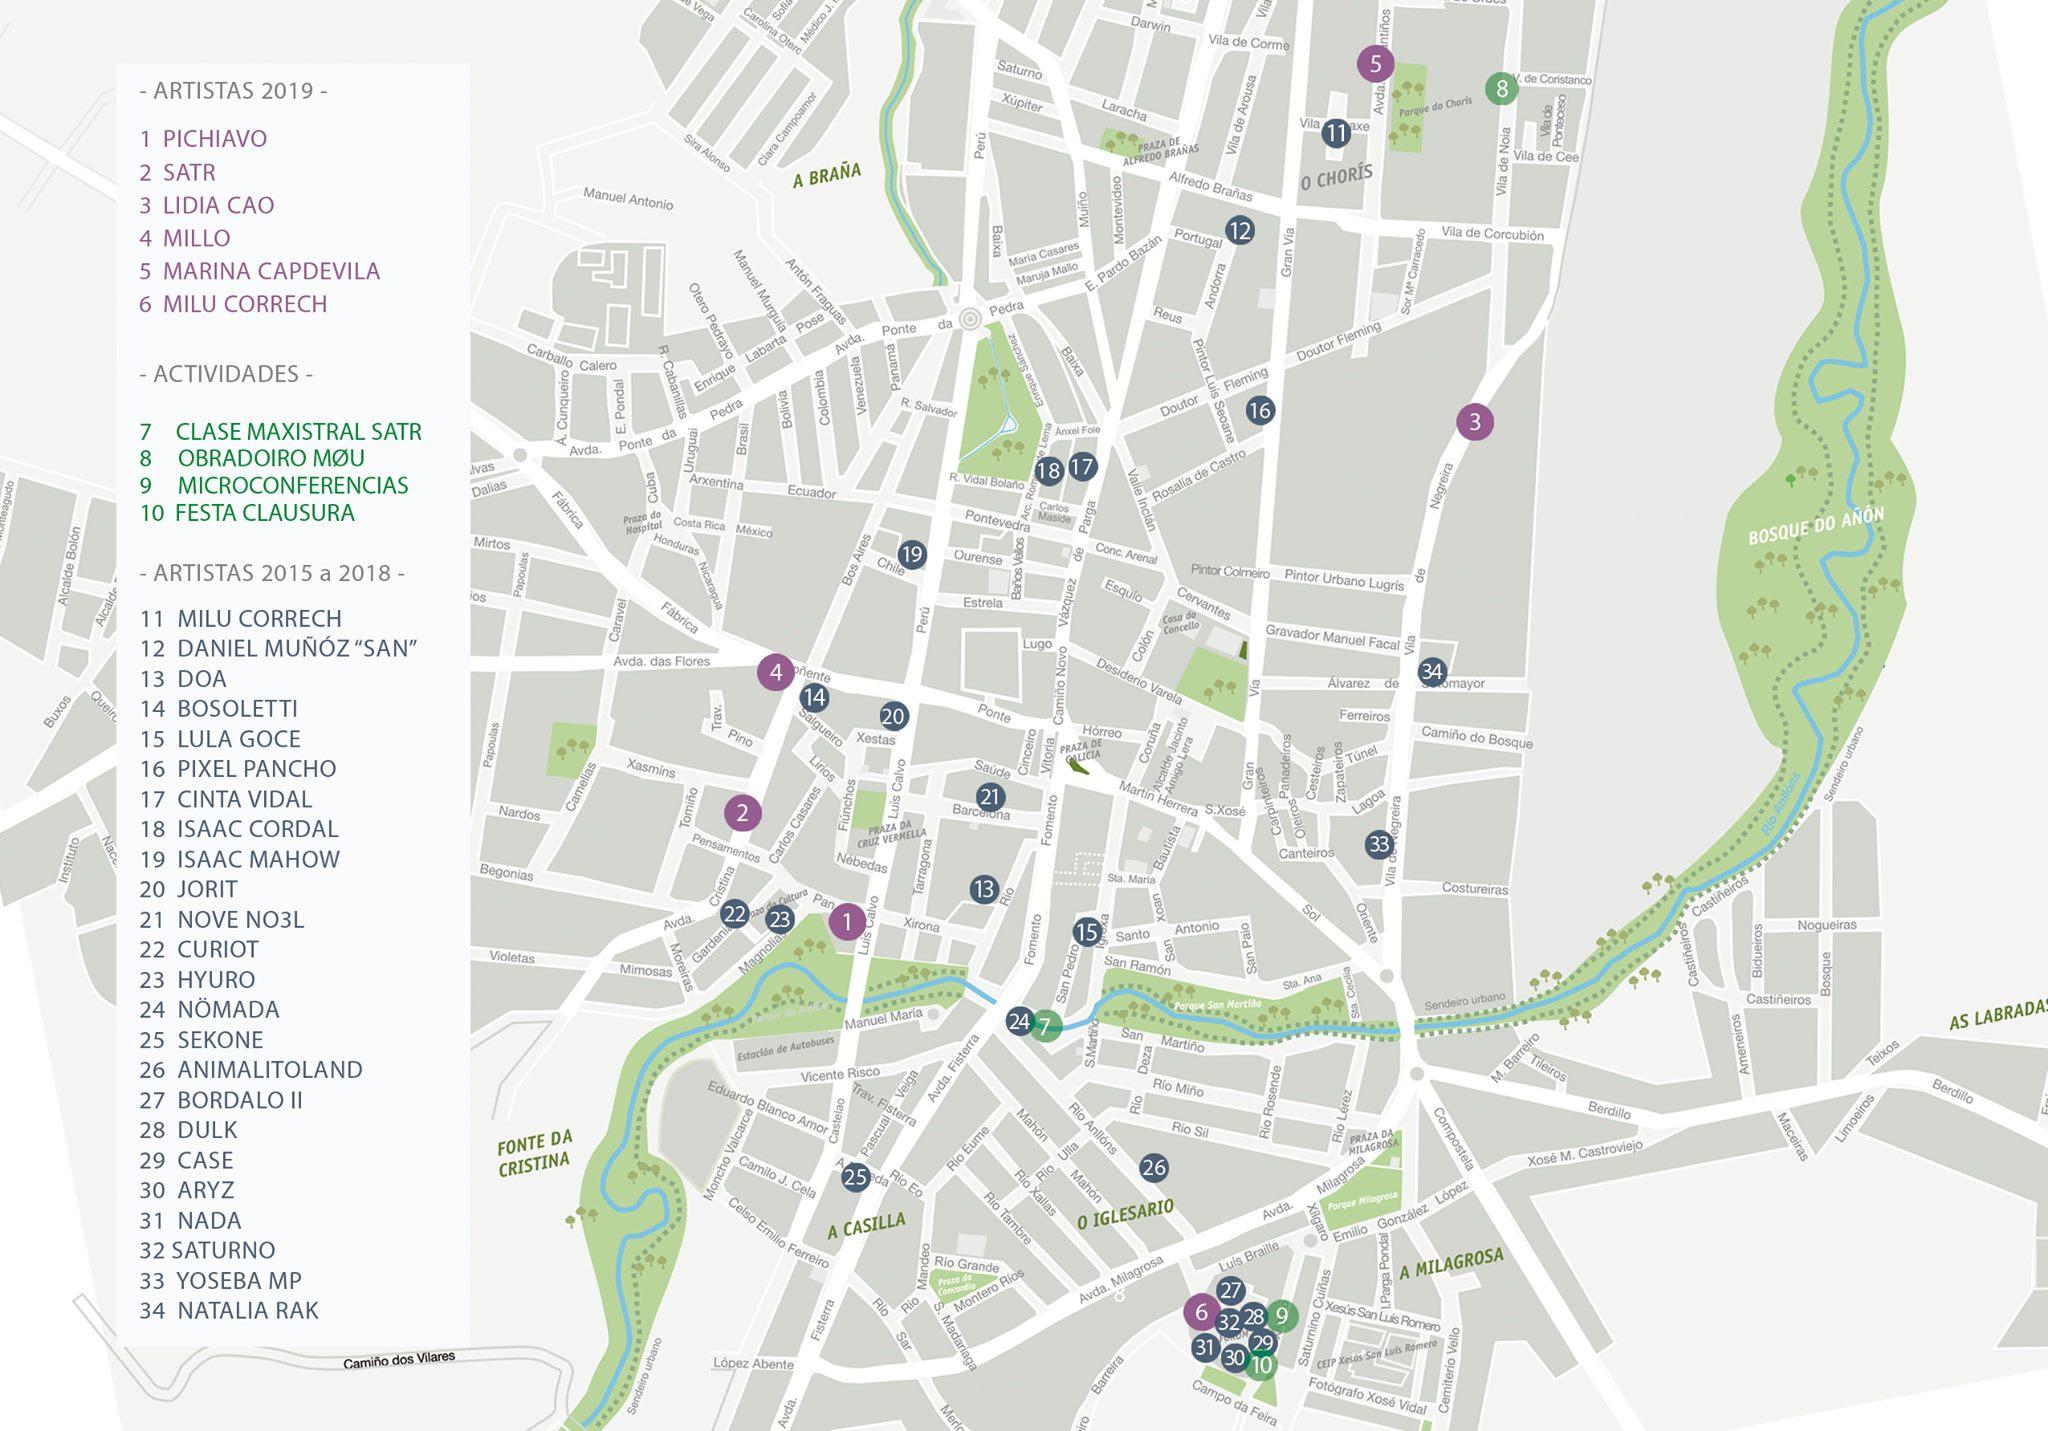2048x1431 pixels.
Task: Select marker 26 in O Iglesario
Action: (x=1153, y=1167)
